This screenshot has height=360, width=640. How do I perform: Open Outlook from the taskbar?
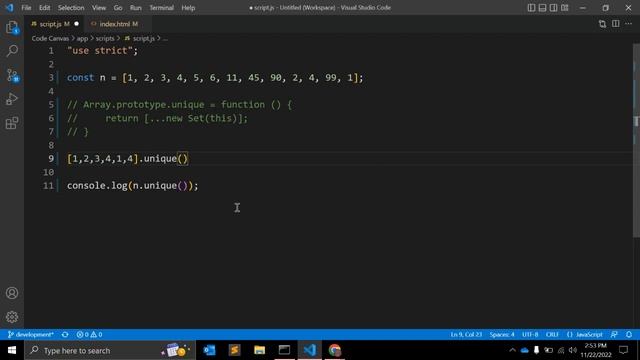(209, 350)
